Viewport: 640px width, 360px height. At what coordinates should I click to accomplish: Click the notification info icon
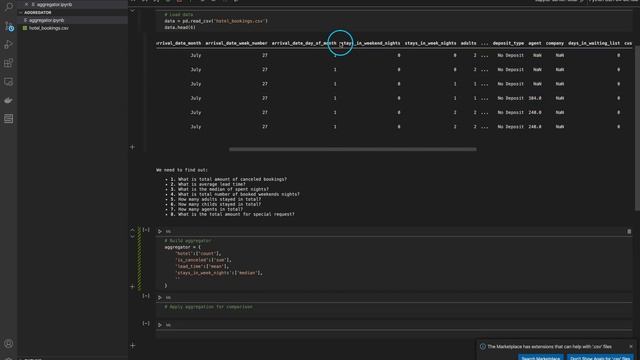[x=483, y=347]
